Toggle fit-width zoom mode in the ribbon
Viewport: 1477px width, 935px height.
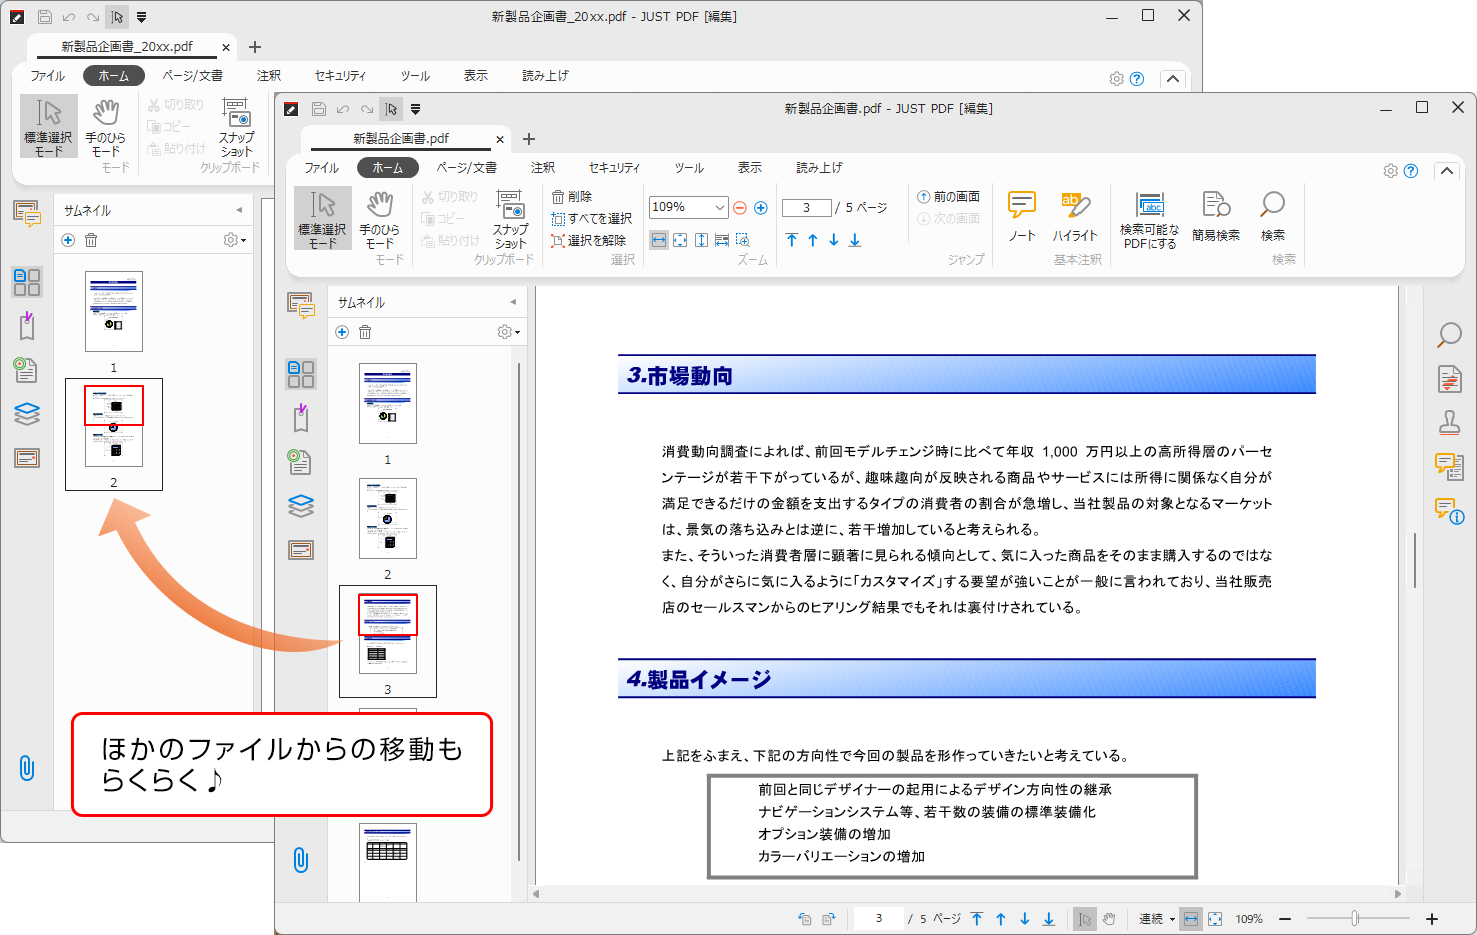(x=659, y=240)
